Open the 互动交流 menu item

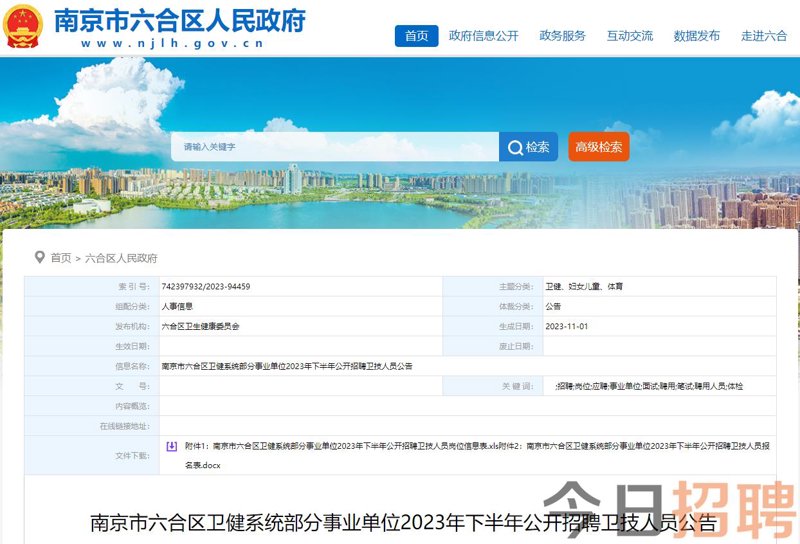(x=630, y=36)
